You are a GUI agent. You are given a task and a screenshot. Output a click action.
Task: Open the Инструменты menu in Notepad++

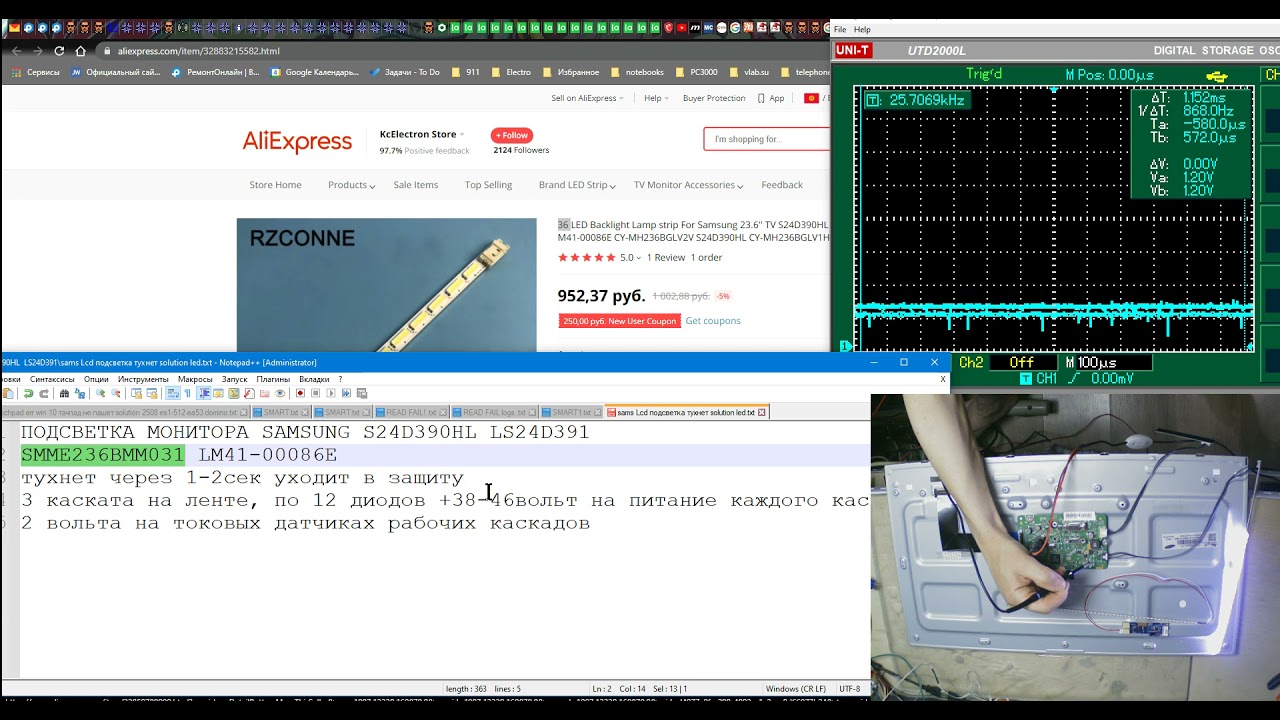coord(143,379)
